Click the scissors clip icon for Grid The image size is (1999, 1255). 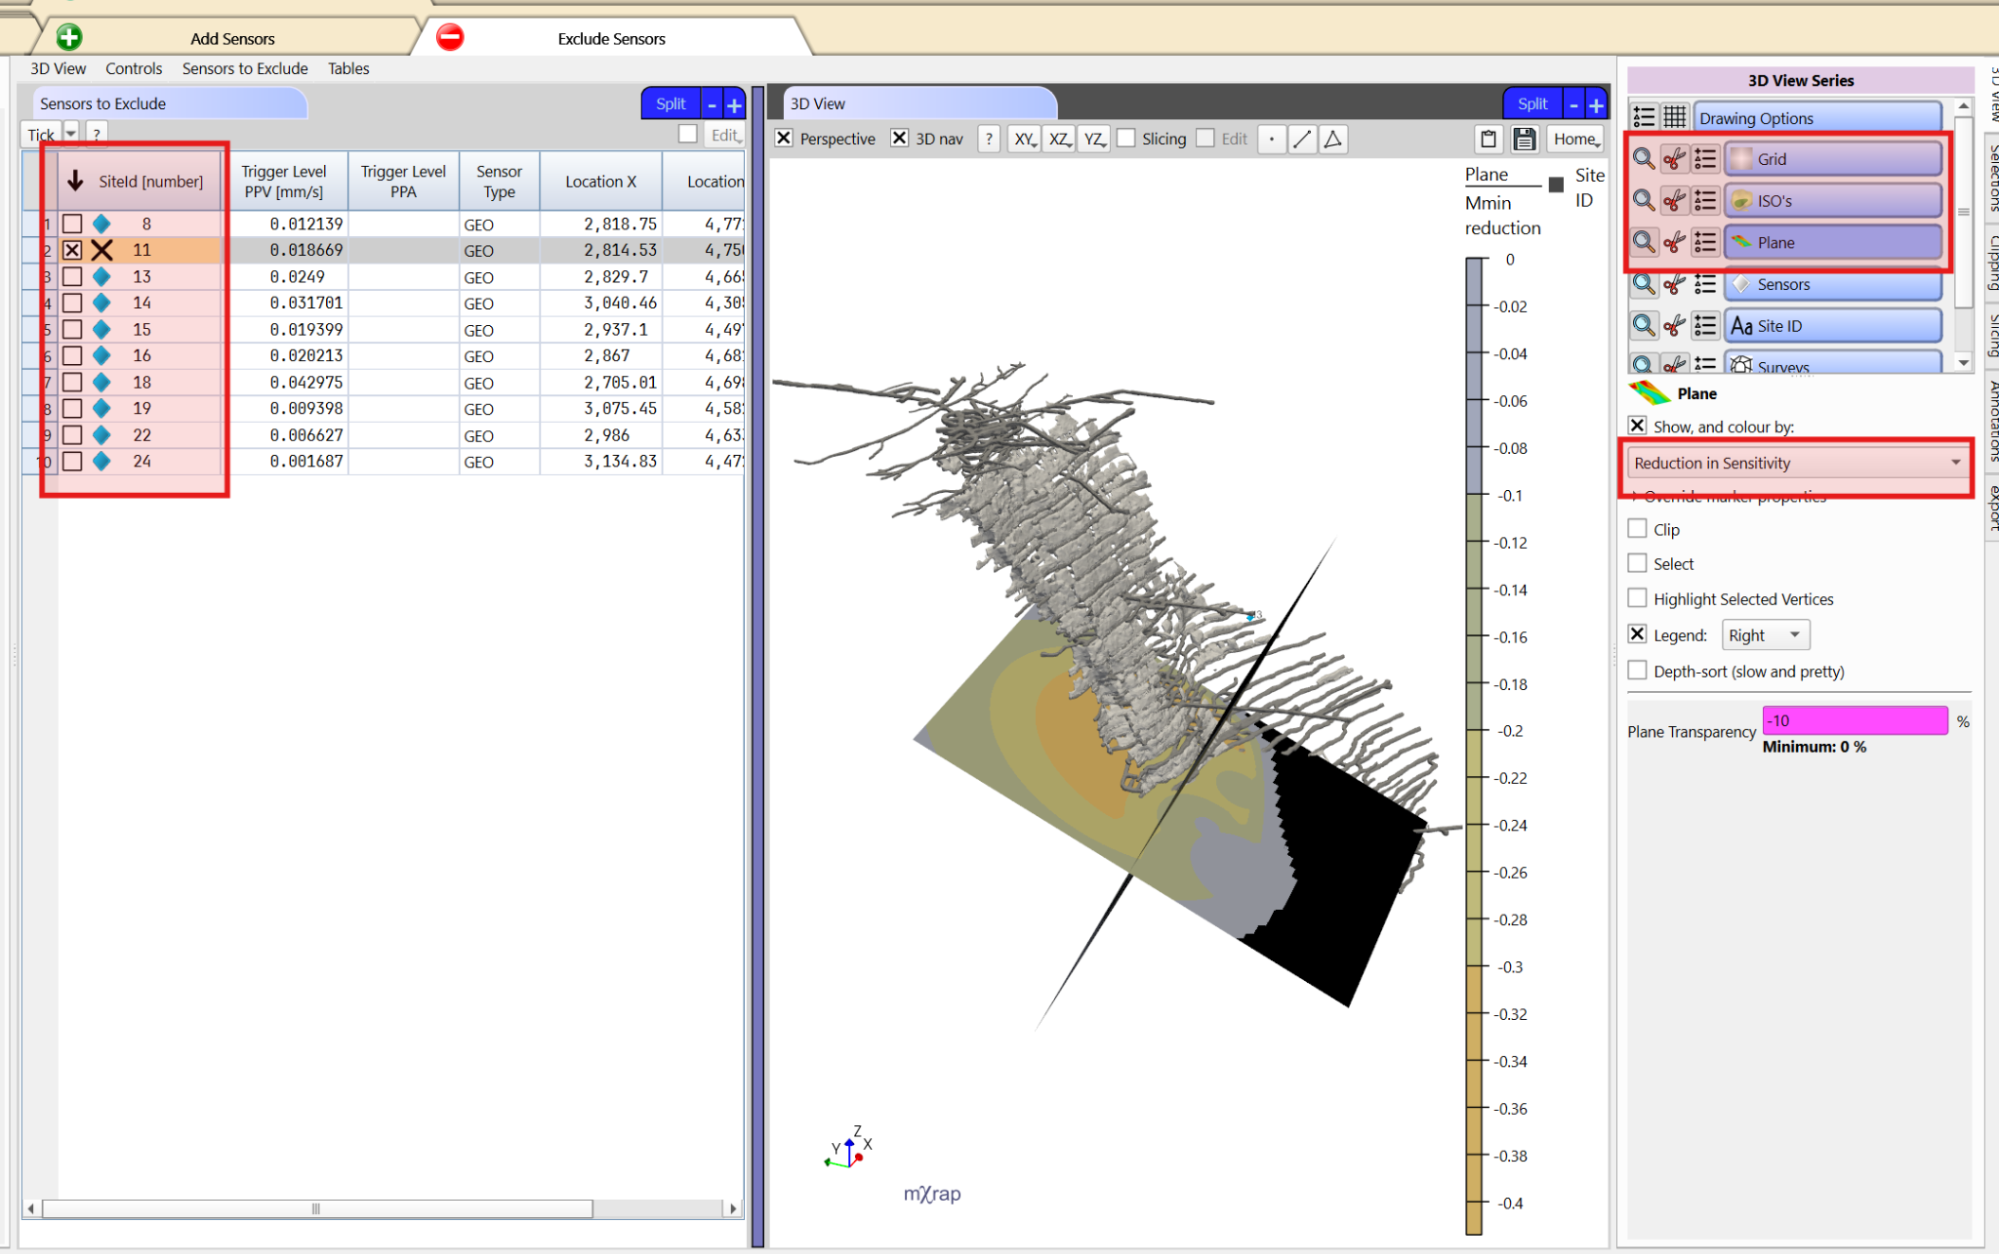pos(1674,159)
